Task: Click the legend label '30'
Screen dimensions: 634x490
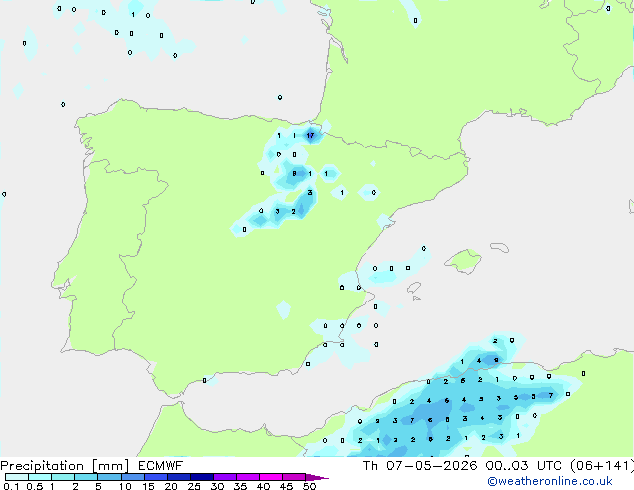Action: pos(217,486)
